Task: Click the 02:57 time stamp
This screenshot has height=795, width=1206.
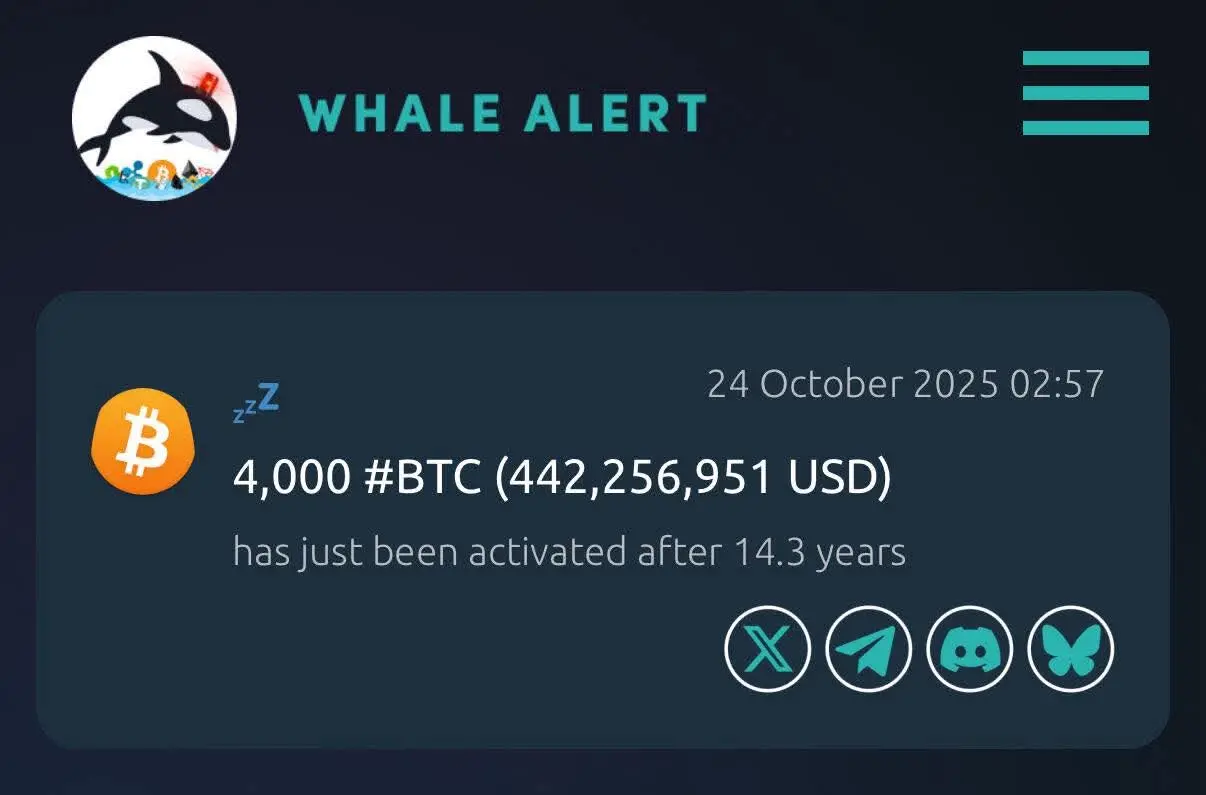Action: 1057,384
